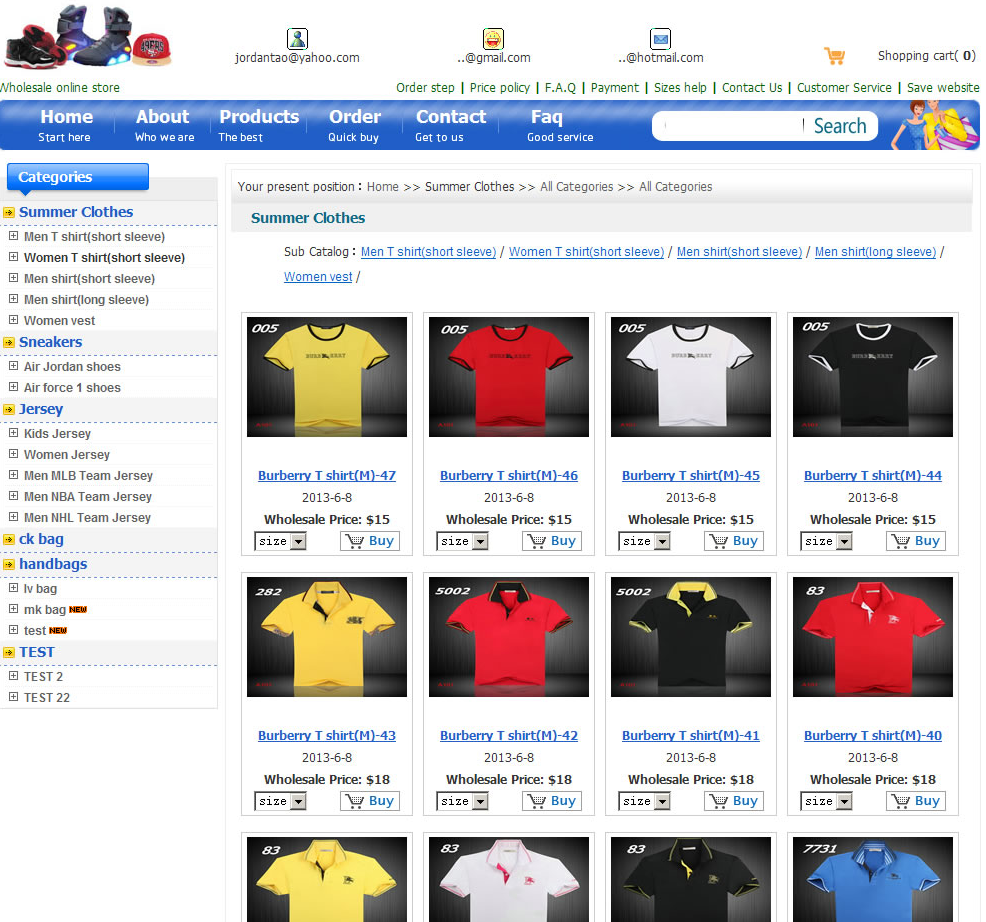Screen dimensions: 986x922
Task: Open the shopping cart icon
Action: point(834,56)
